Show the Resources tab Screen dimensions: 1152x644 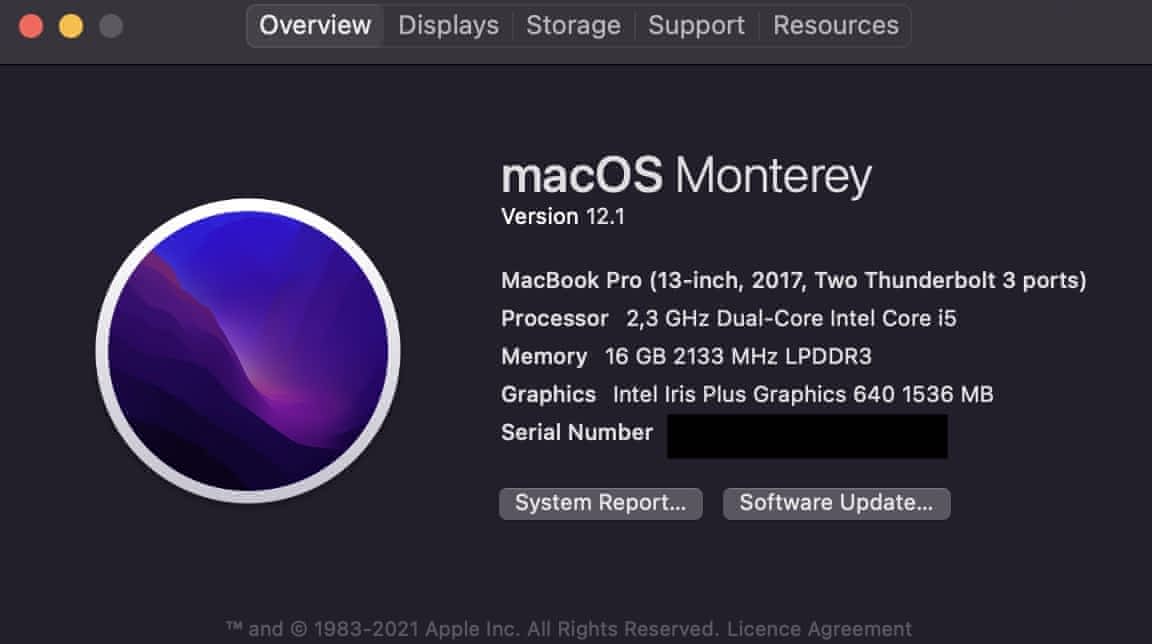pos(836,25)
